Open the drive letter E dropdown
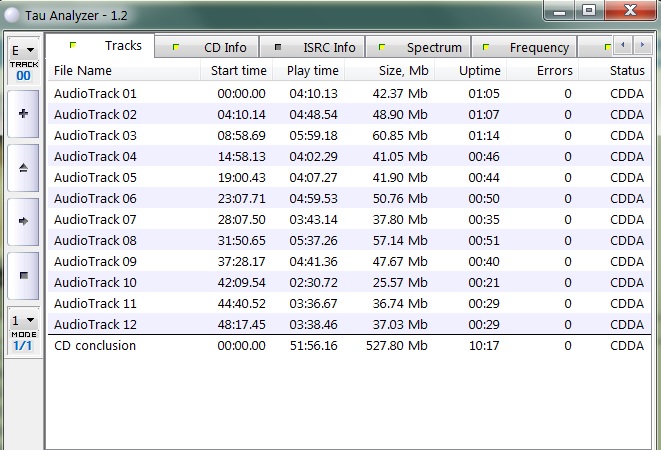Image resolution: width=661 pixels, height=450 pixels. coord(23,49)
